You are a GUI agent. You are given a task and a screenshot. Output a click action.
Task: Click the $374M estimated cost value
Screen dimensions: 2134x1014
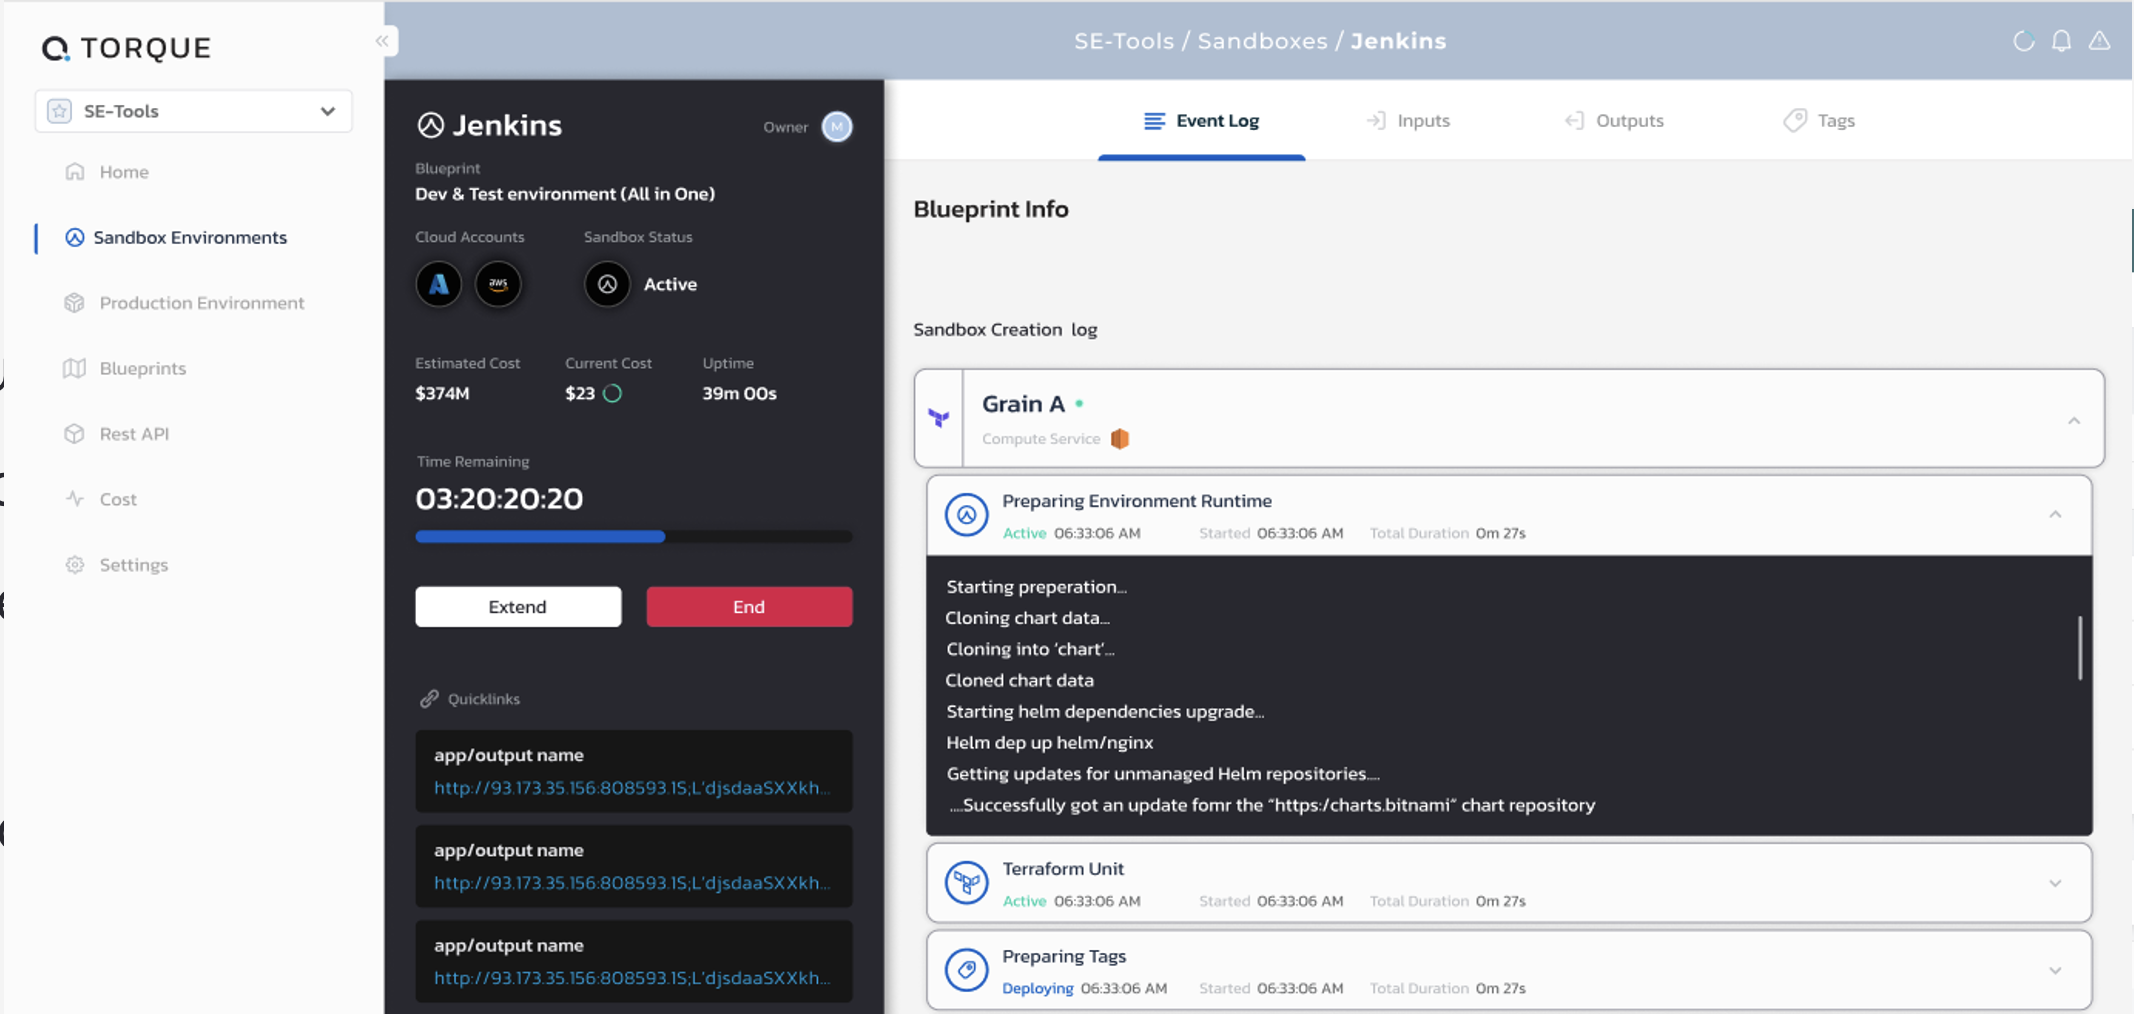pos(442,394)
